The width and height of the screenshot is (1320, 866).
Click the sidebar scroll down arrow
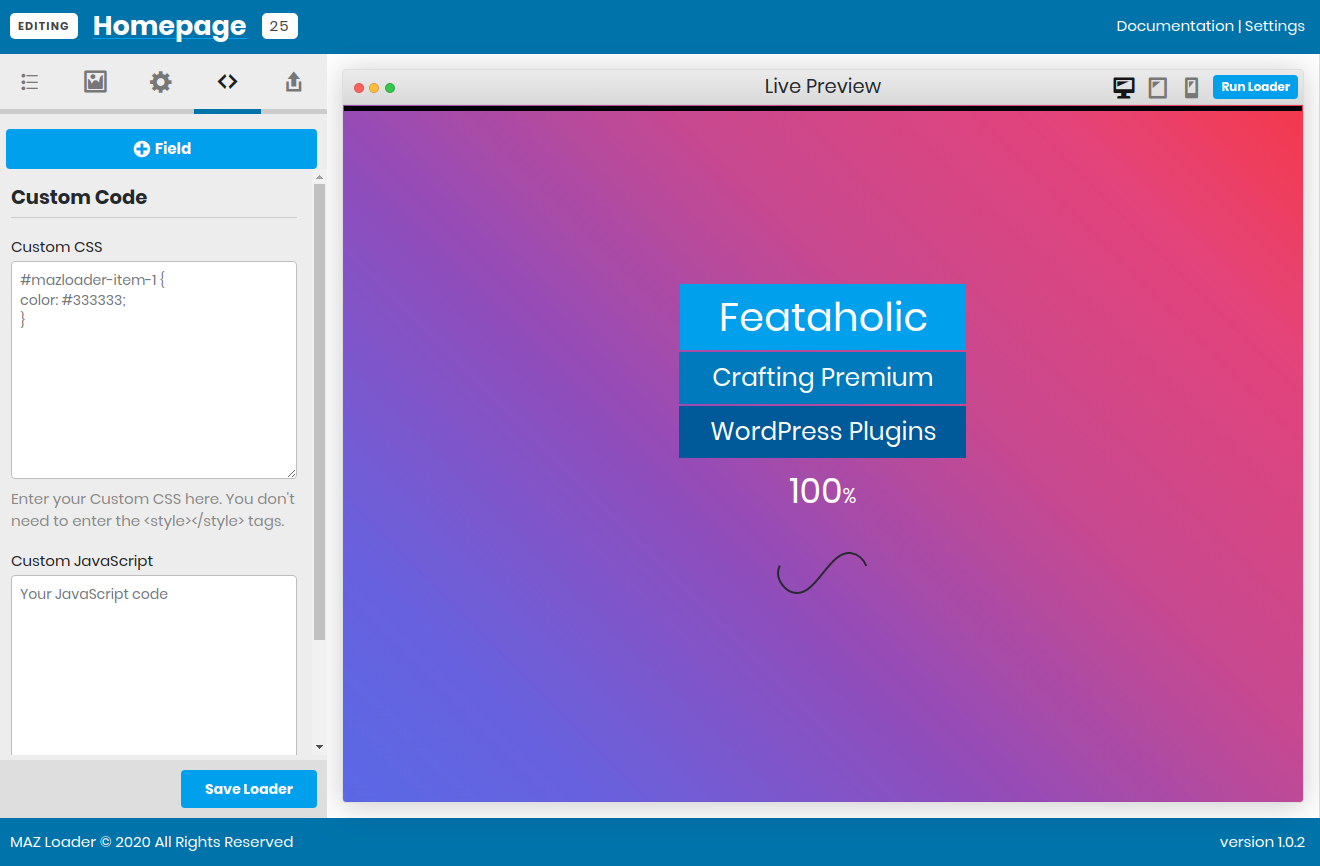[x=319, y=747]
